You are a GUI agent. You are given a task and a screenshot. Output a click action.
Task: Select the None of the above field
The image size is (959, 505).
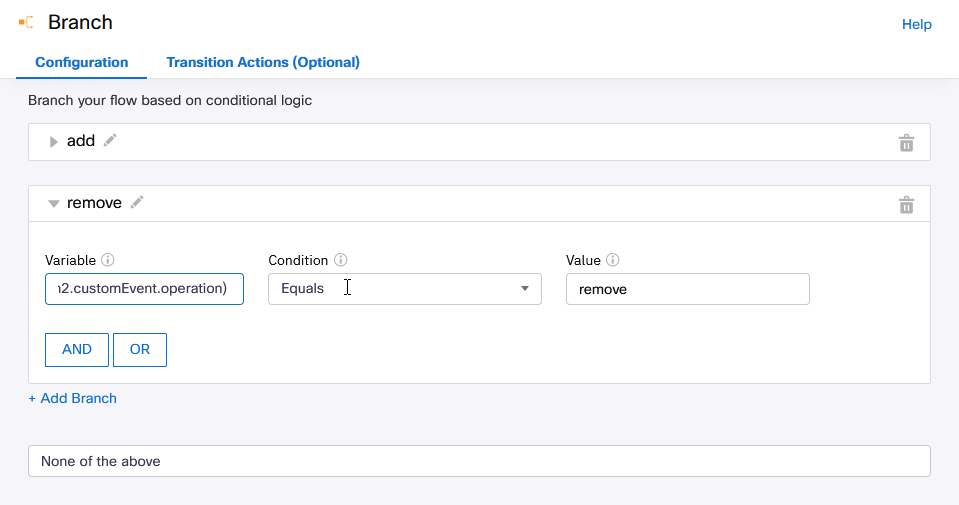click(x=479, y=461)
